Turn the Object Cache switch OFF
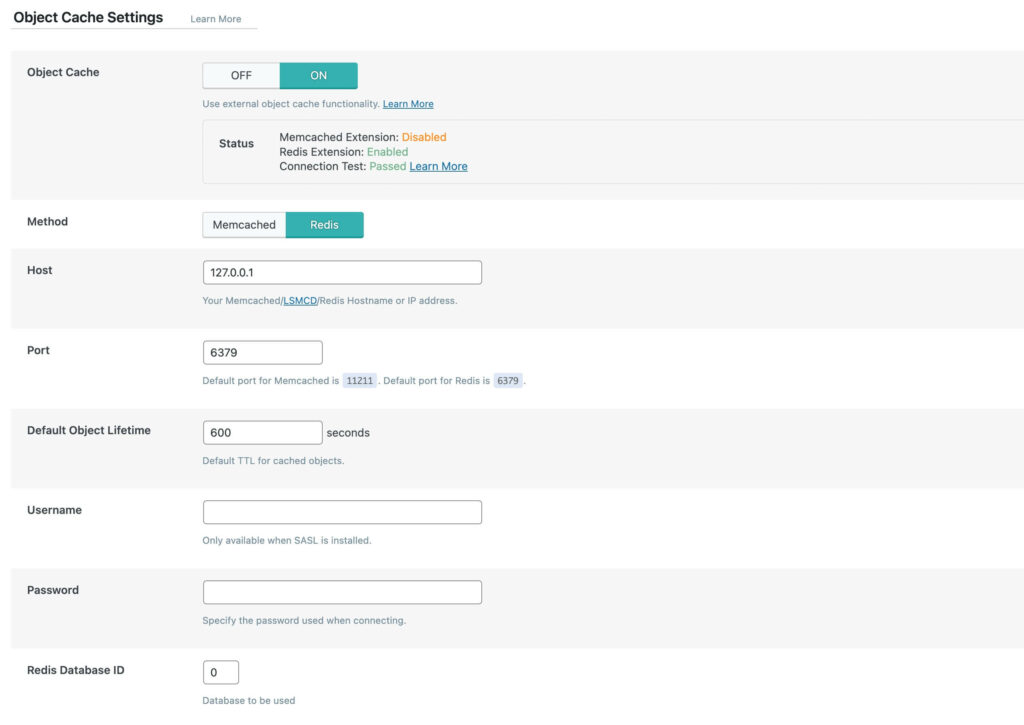 click(240, 75)
